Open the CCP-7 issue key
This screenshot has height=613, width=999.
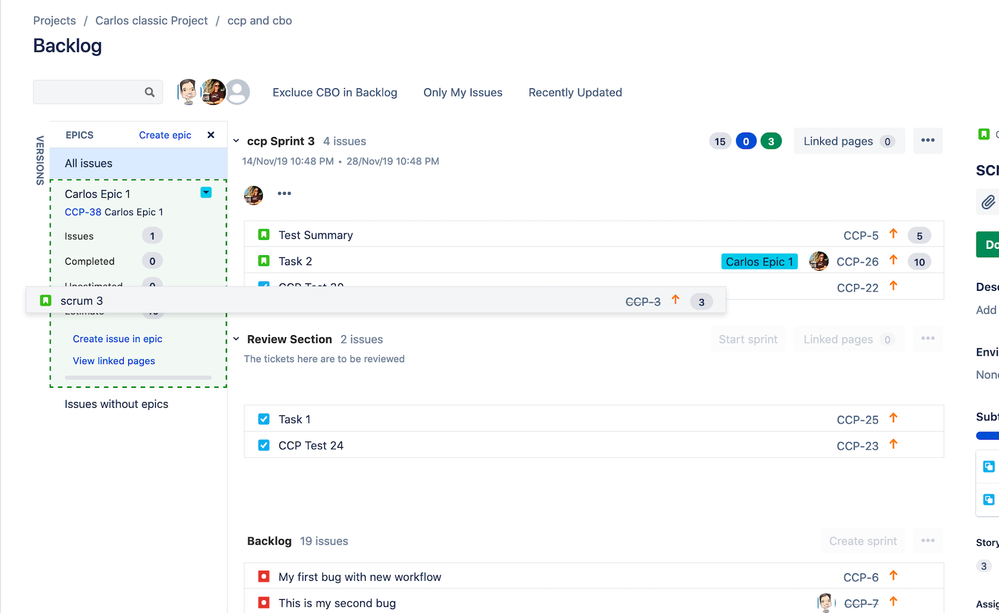pyautogui.click(x=861, y=603)
